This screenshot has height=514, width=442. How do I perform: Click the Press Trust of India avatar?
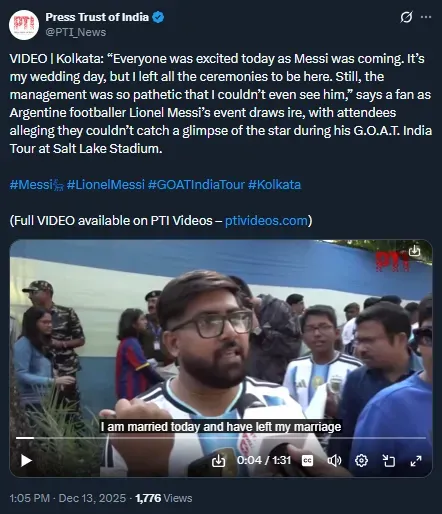pyautogui.click(x=24, y=25)
